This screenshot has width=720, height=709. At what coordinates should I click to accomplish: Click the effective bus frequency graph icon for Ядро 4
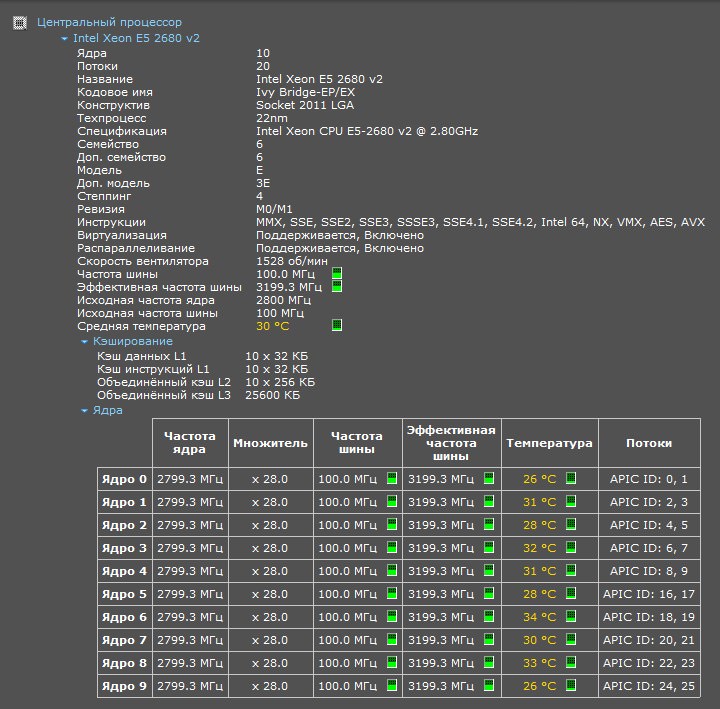(x=489, y=570)
